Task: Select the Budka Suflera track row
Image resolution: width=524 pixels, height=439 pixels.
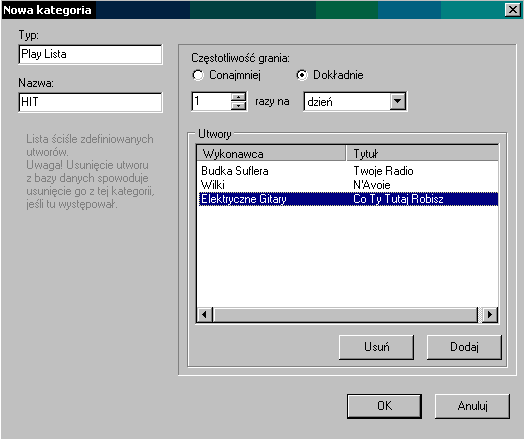Action: point(348,171)
